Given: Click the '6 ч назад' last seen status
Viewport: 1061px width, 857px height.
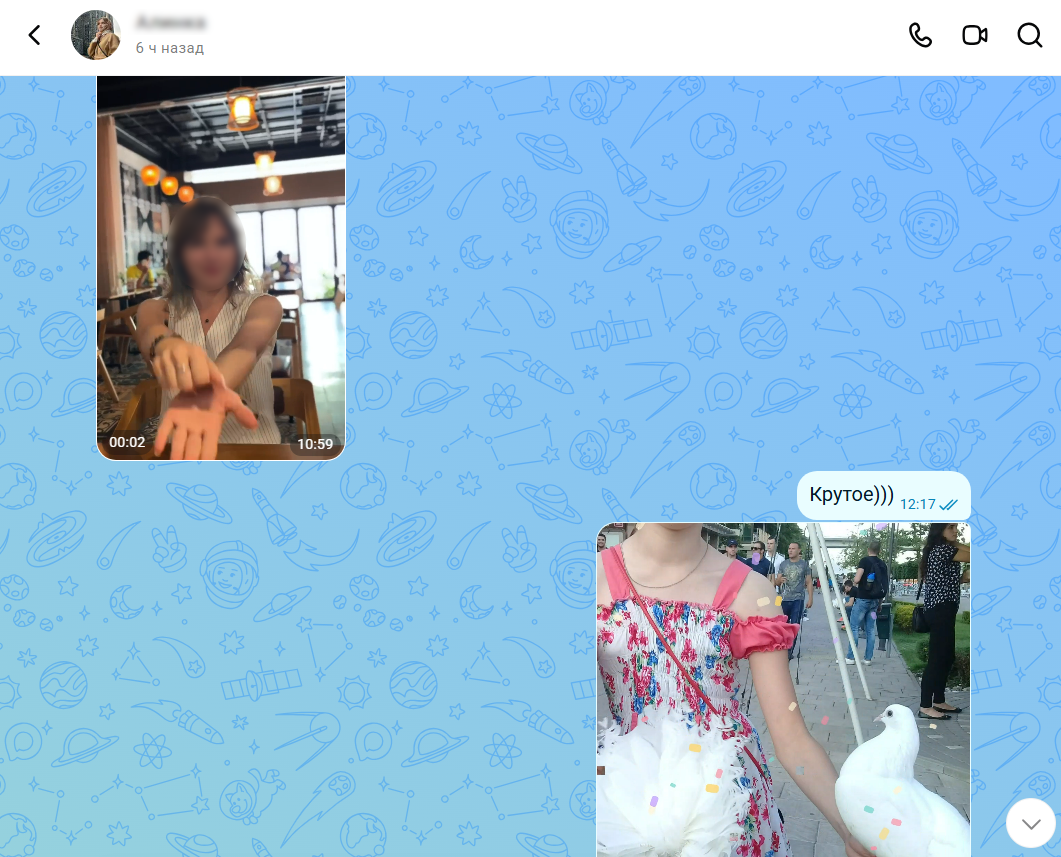Looking at the screenshot, I should click(x=169, y=48).
